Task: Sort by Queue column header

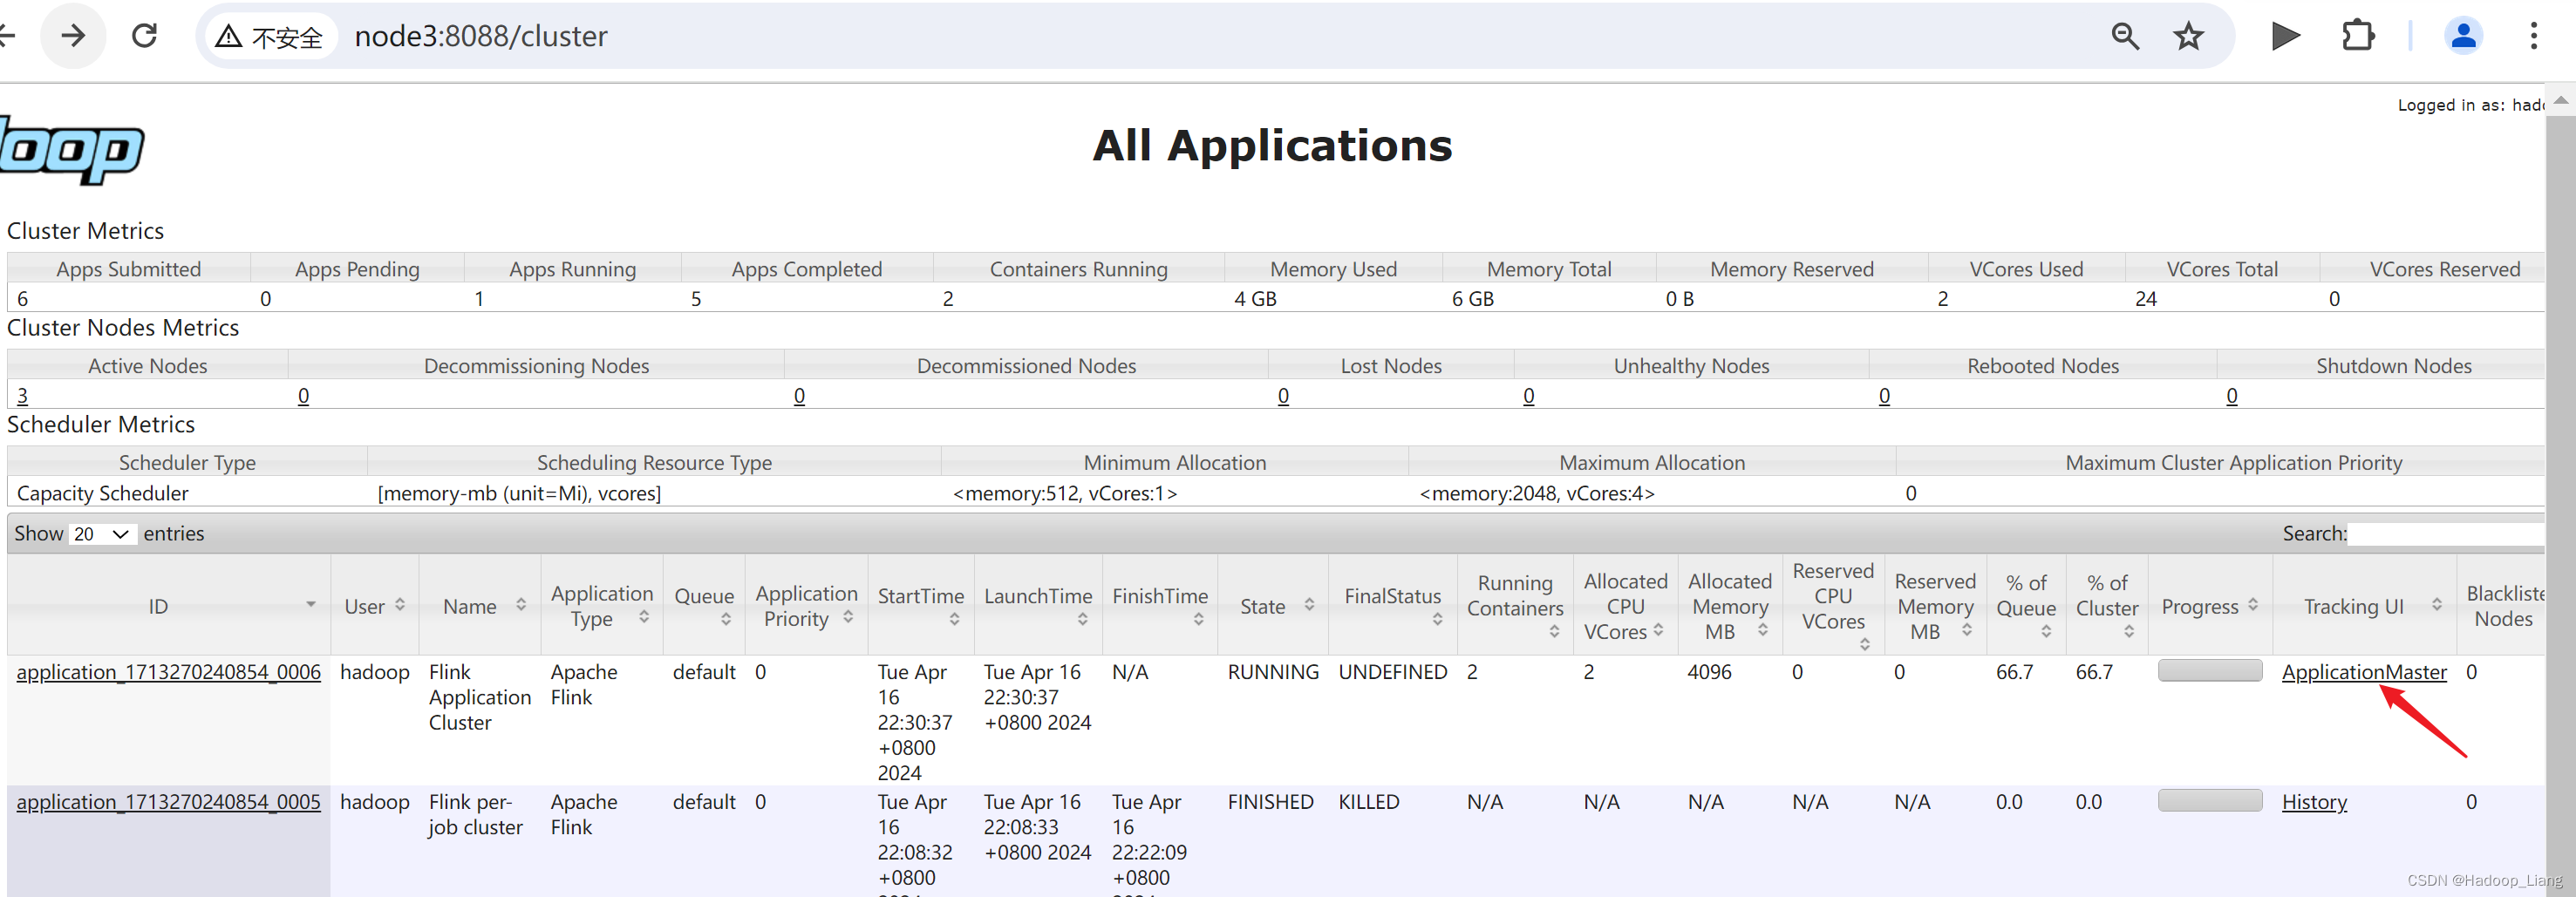Action: click(704, 606)
